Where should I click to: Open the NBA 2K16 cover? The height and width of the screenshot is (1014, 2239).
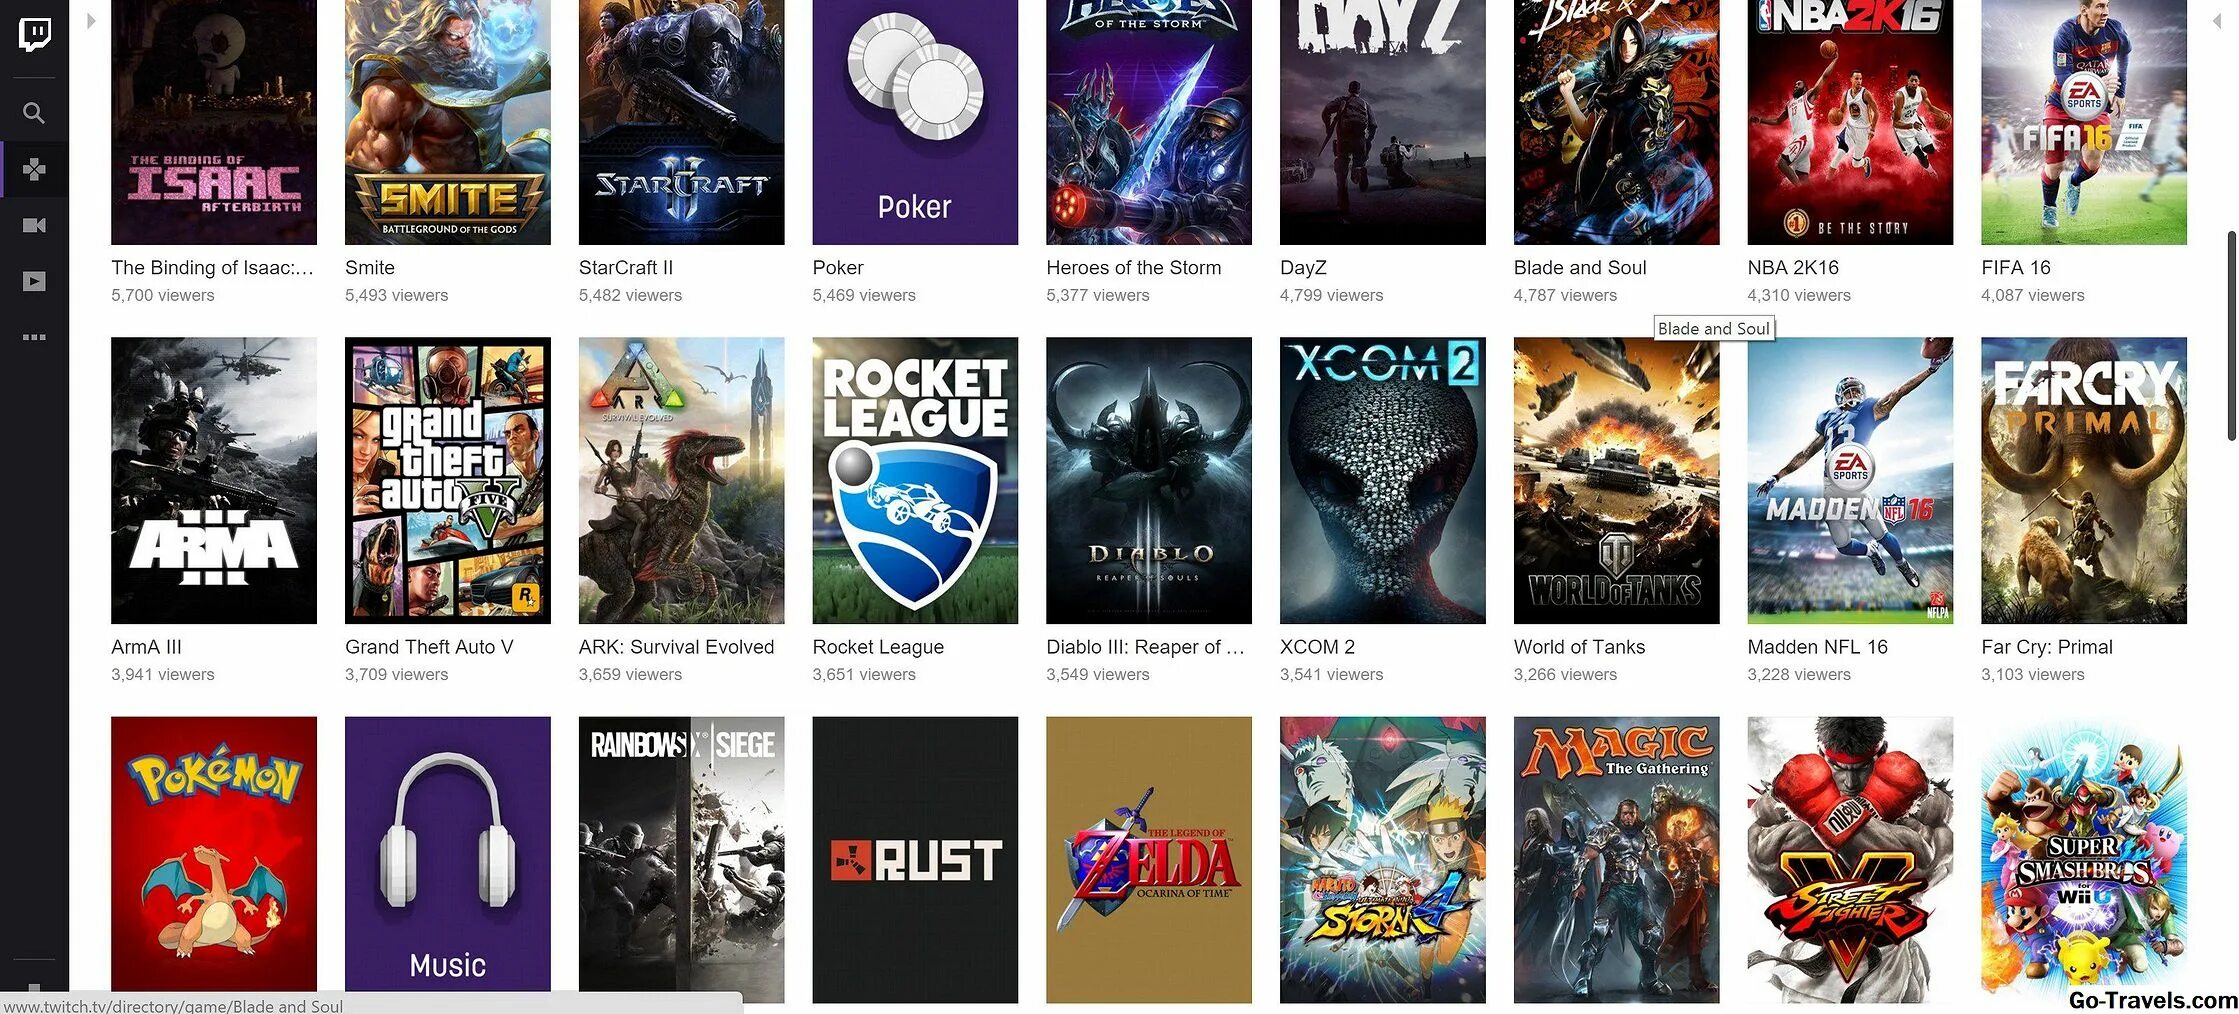[1850, 122]
